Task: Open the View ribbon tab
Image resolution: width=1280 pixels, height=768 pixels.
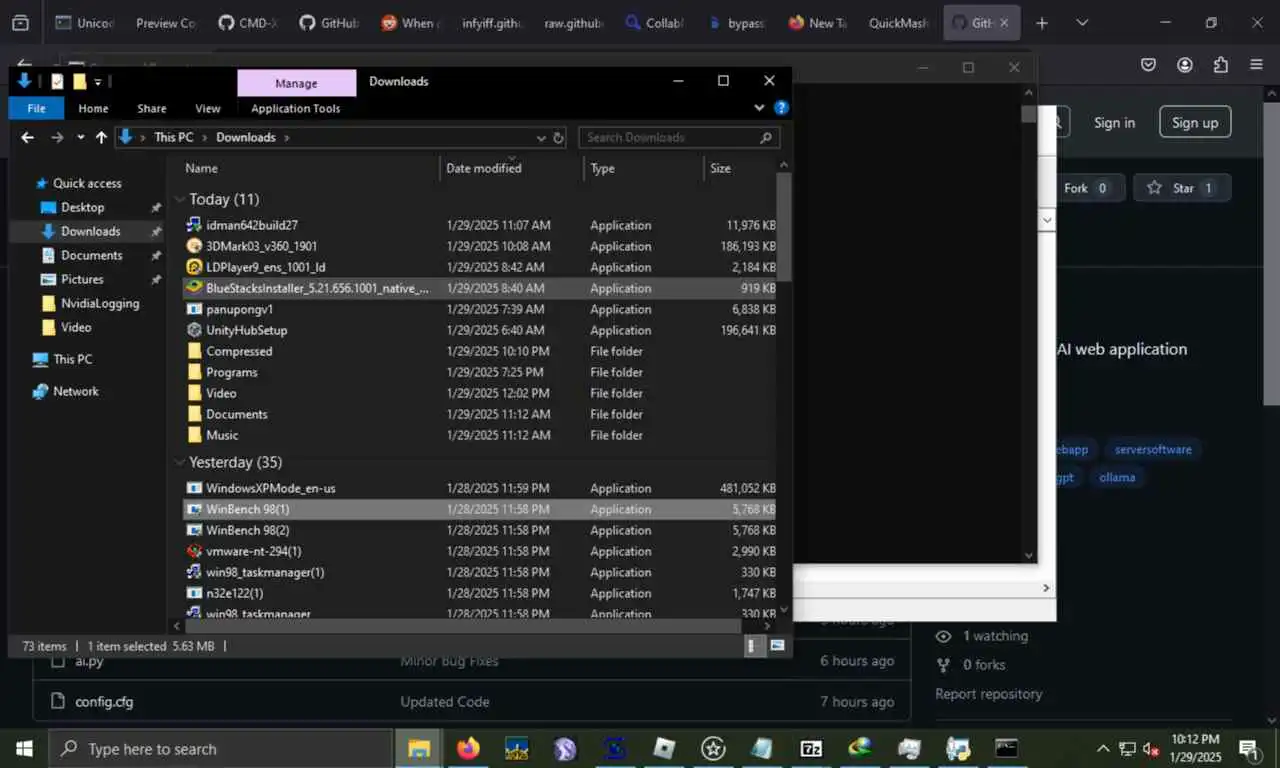Action: [x=208, y=108]
